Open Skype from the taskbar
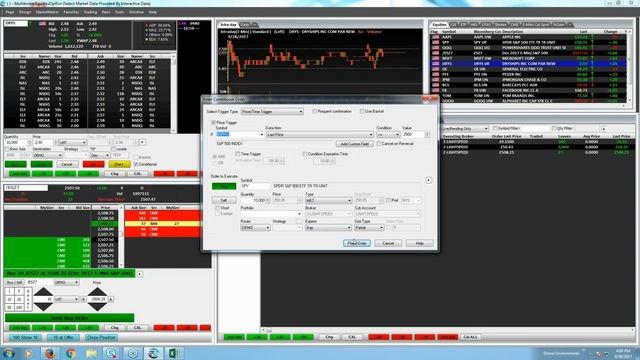640x360 pixels. click(x=111, y=353)
